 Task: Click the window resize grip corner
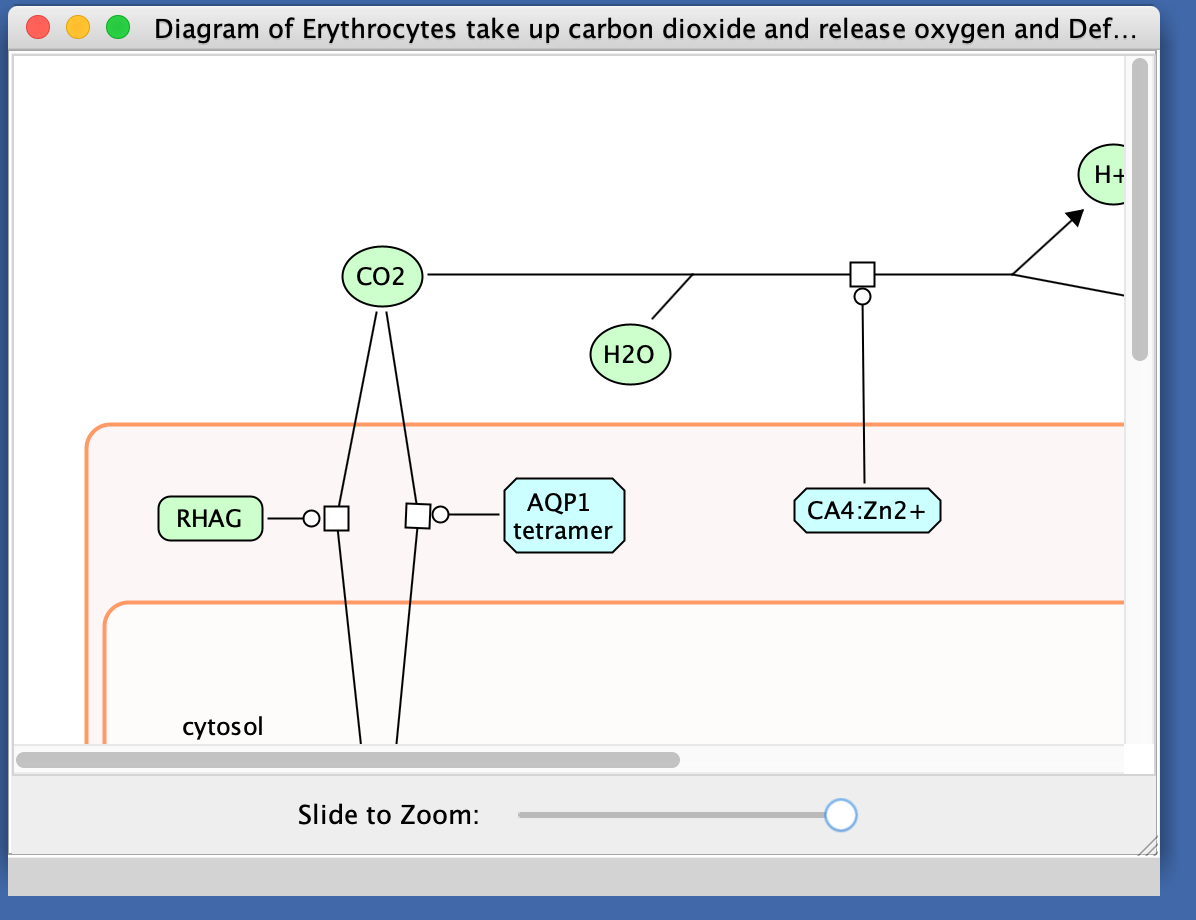point(1148,846)
